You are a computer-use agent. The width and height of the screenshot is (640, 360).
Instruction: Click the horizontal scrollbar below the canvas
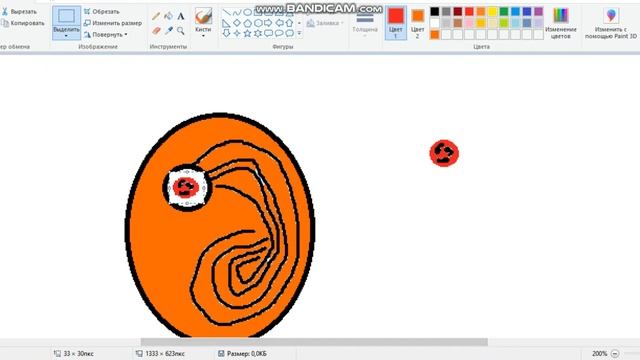(x=314, y=342)
